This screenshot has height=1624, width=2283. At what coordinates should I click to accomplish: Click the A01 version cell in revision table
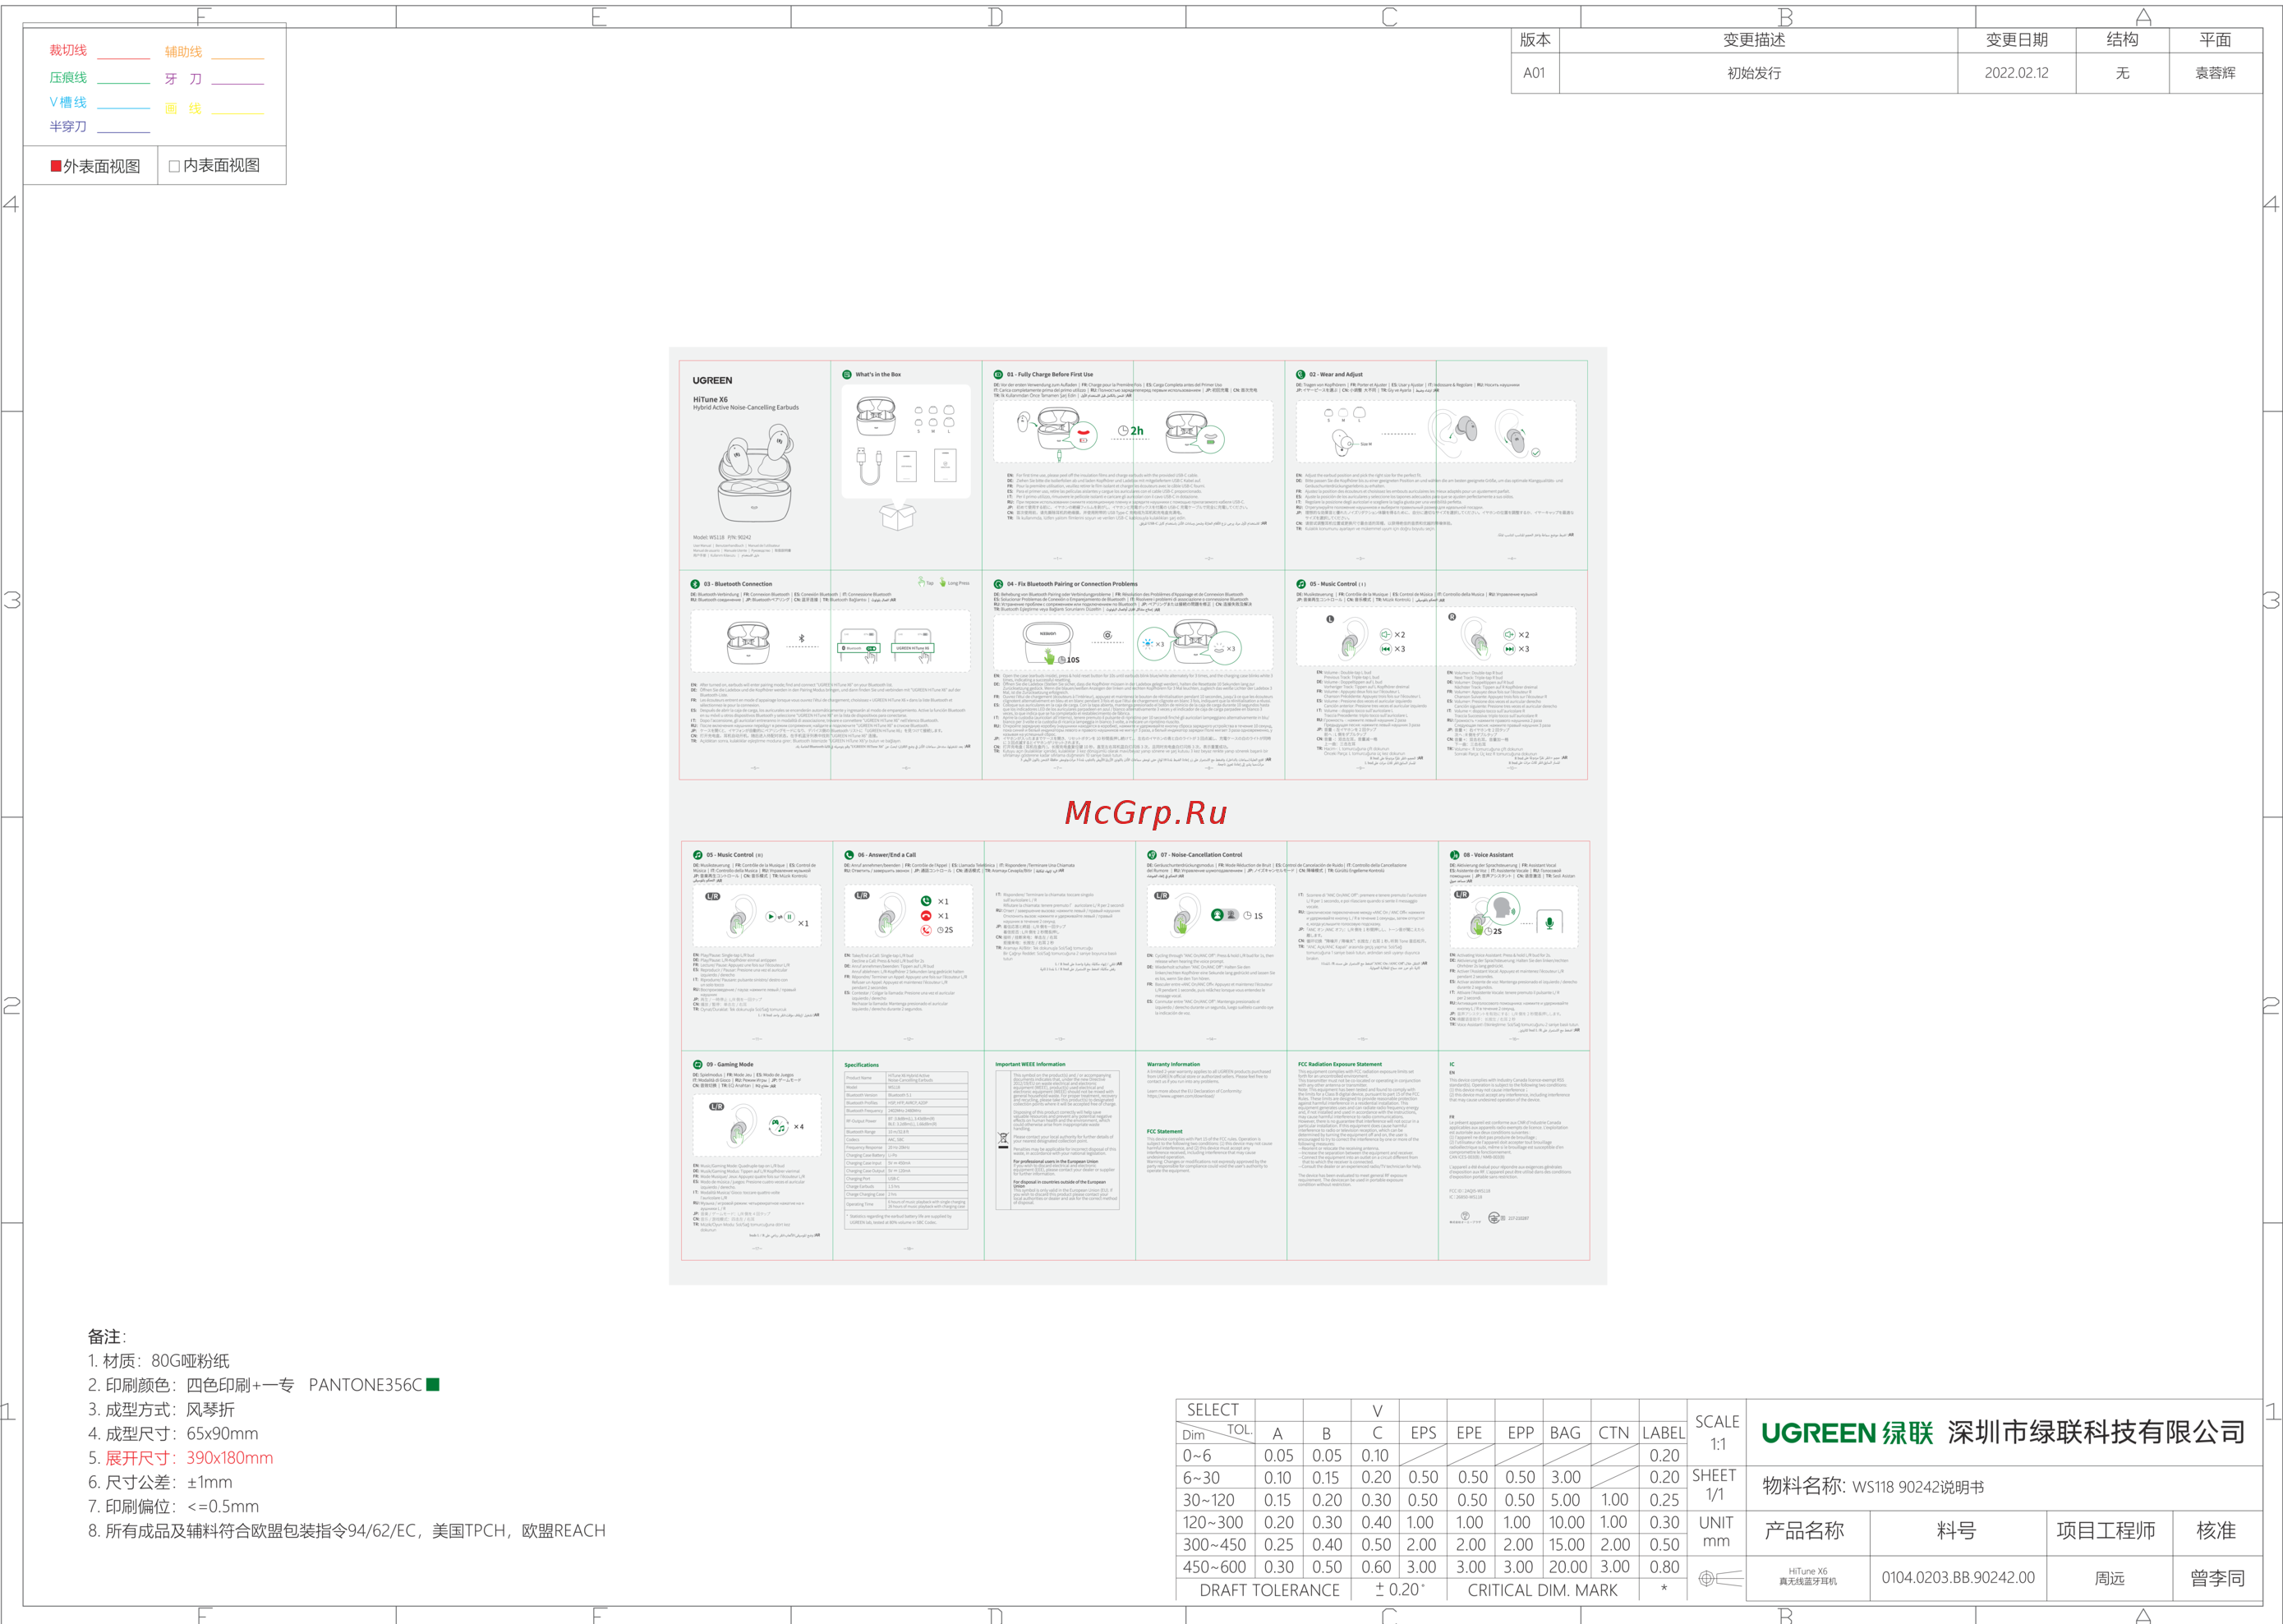pos(1534,73)
